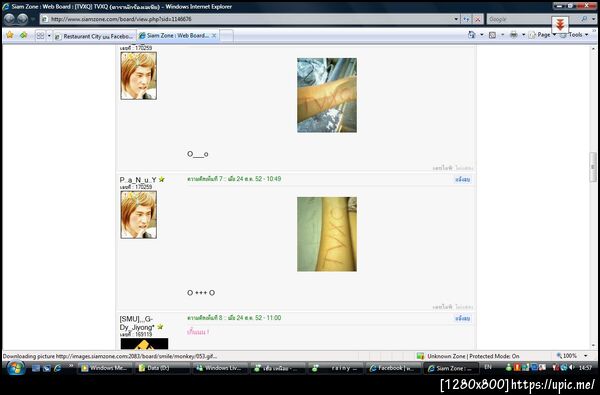Click the "O +++ O" text in post 7
The image size is (600, 395).
[x=201, y=293]
